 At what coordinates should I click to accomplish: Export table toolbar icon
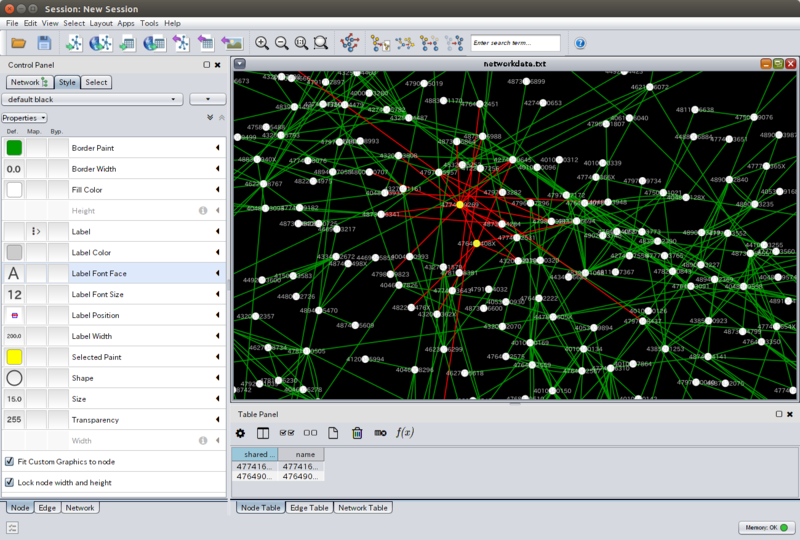pyautogui.click(x=205, y=43)
